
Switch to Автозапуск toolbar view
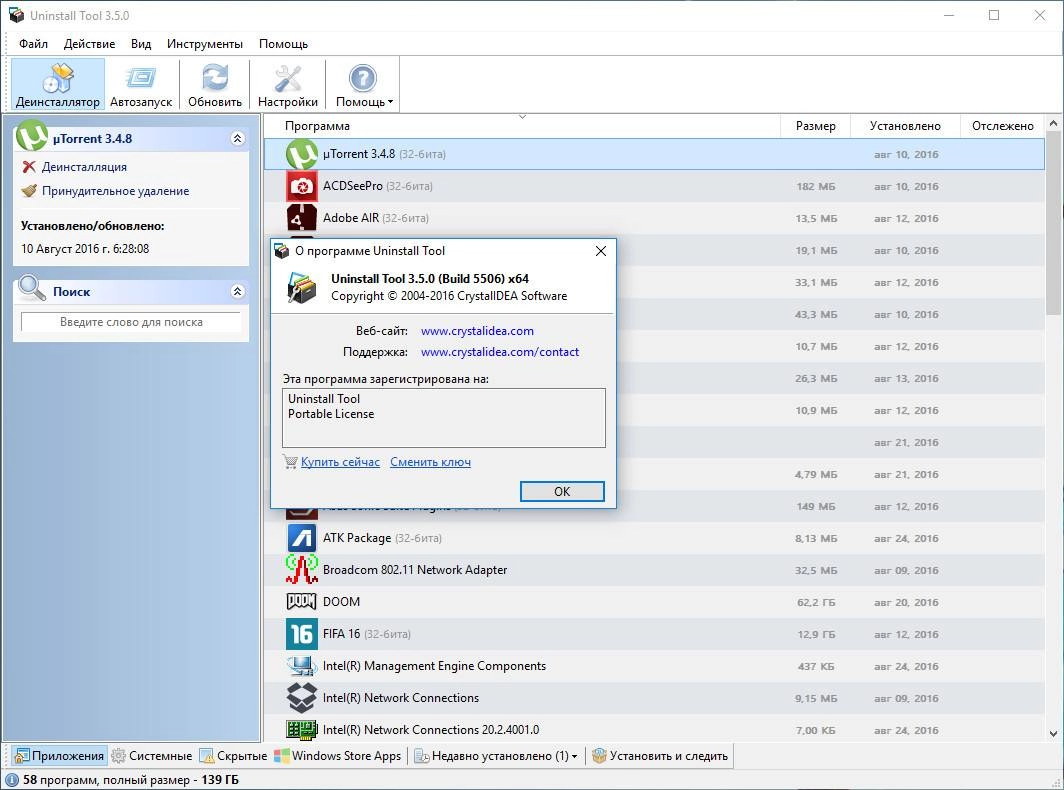(x=141, y=84)
